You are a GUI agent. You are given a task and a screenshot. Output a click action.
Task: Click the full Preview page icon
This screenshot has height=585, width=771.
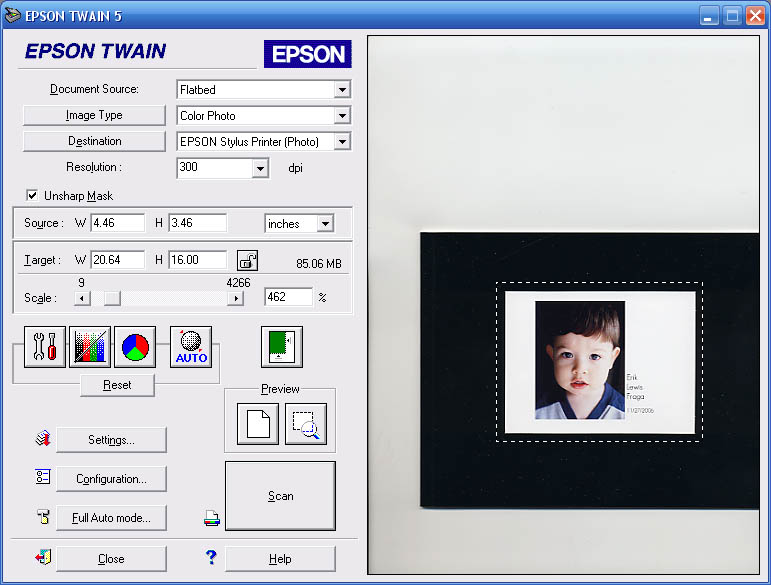pos(258,424)
